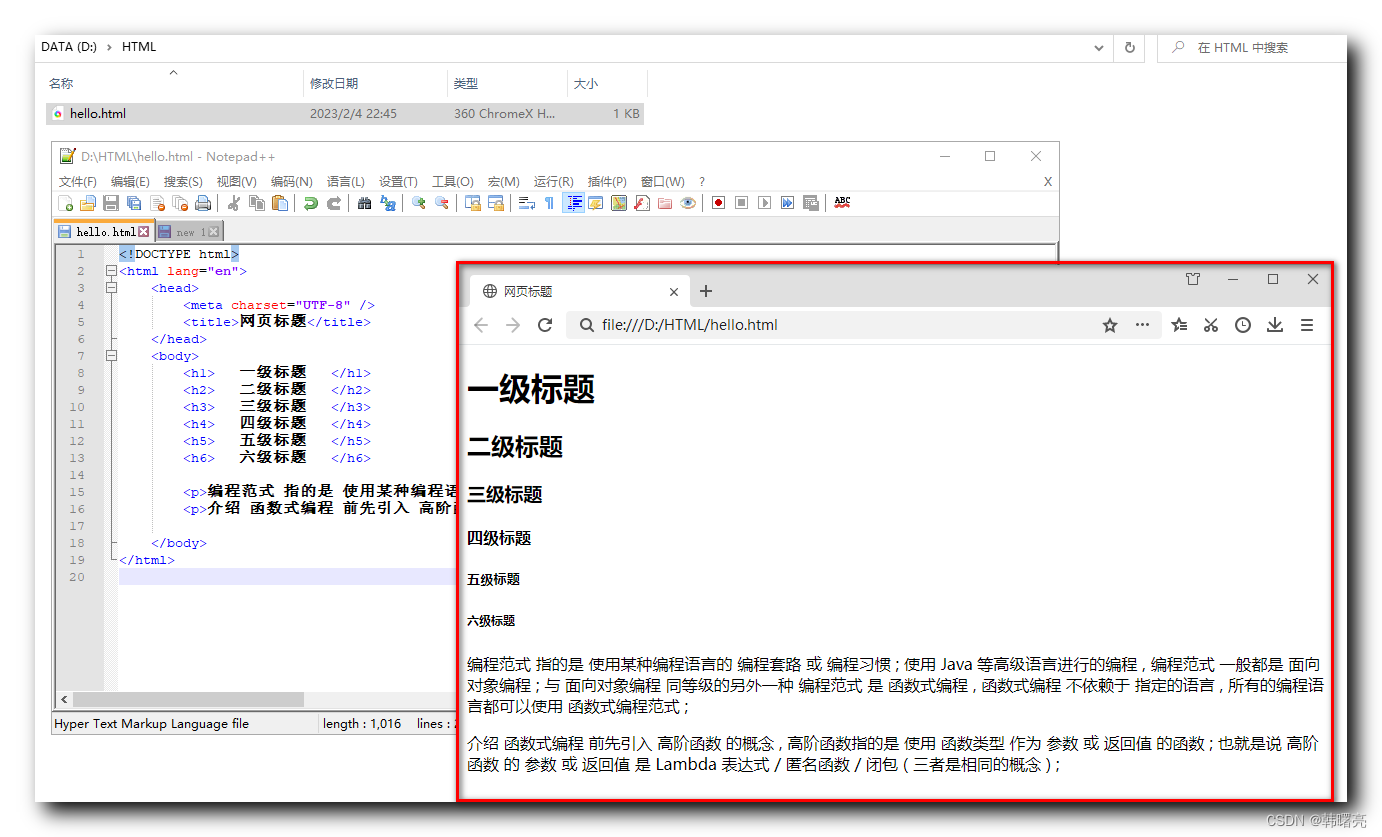Undo the last edit in Notepad++
The width and height of the screenshot is (1382, 837).
[310, 203]
